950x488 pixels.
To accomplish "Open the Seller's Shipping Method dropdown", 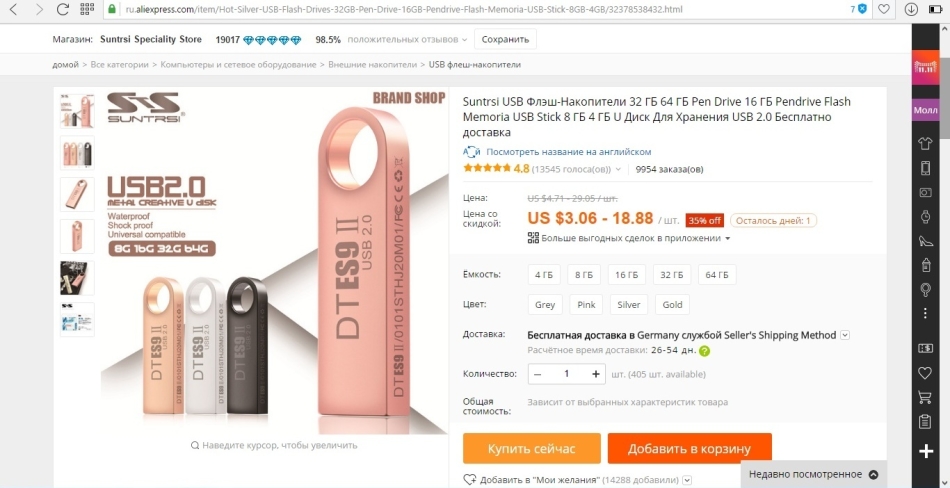I will point(845,335).
